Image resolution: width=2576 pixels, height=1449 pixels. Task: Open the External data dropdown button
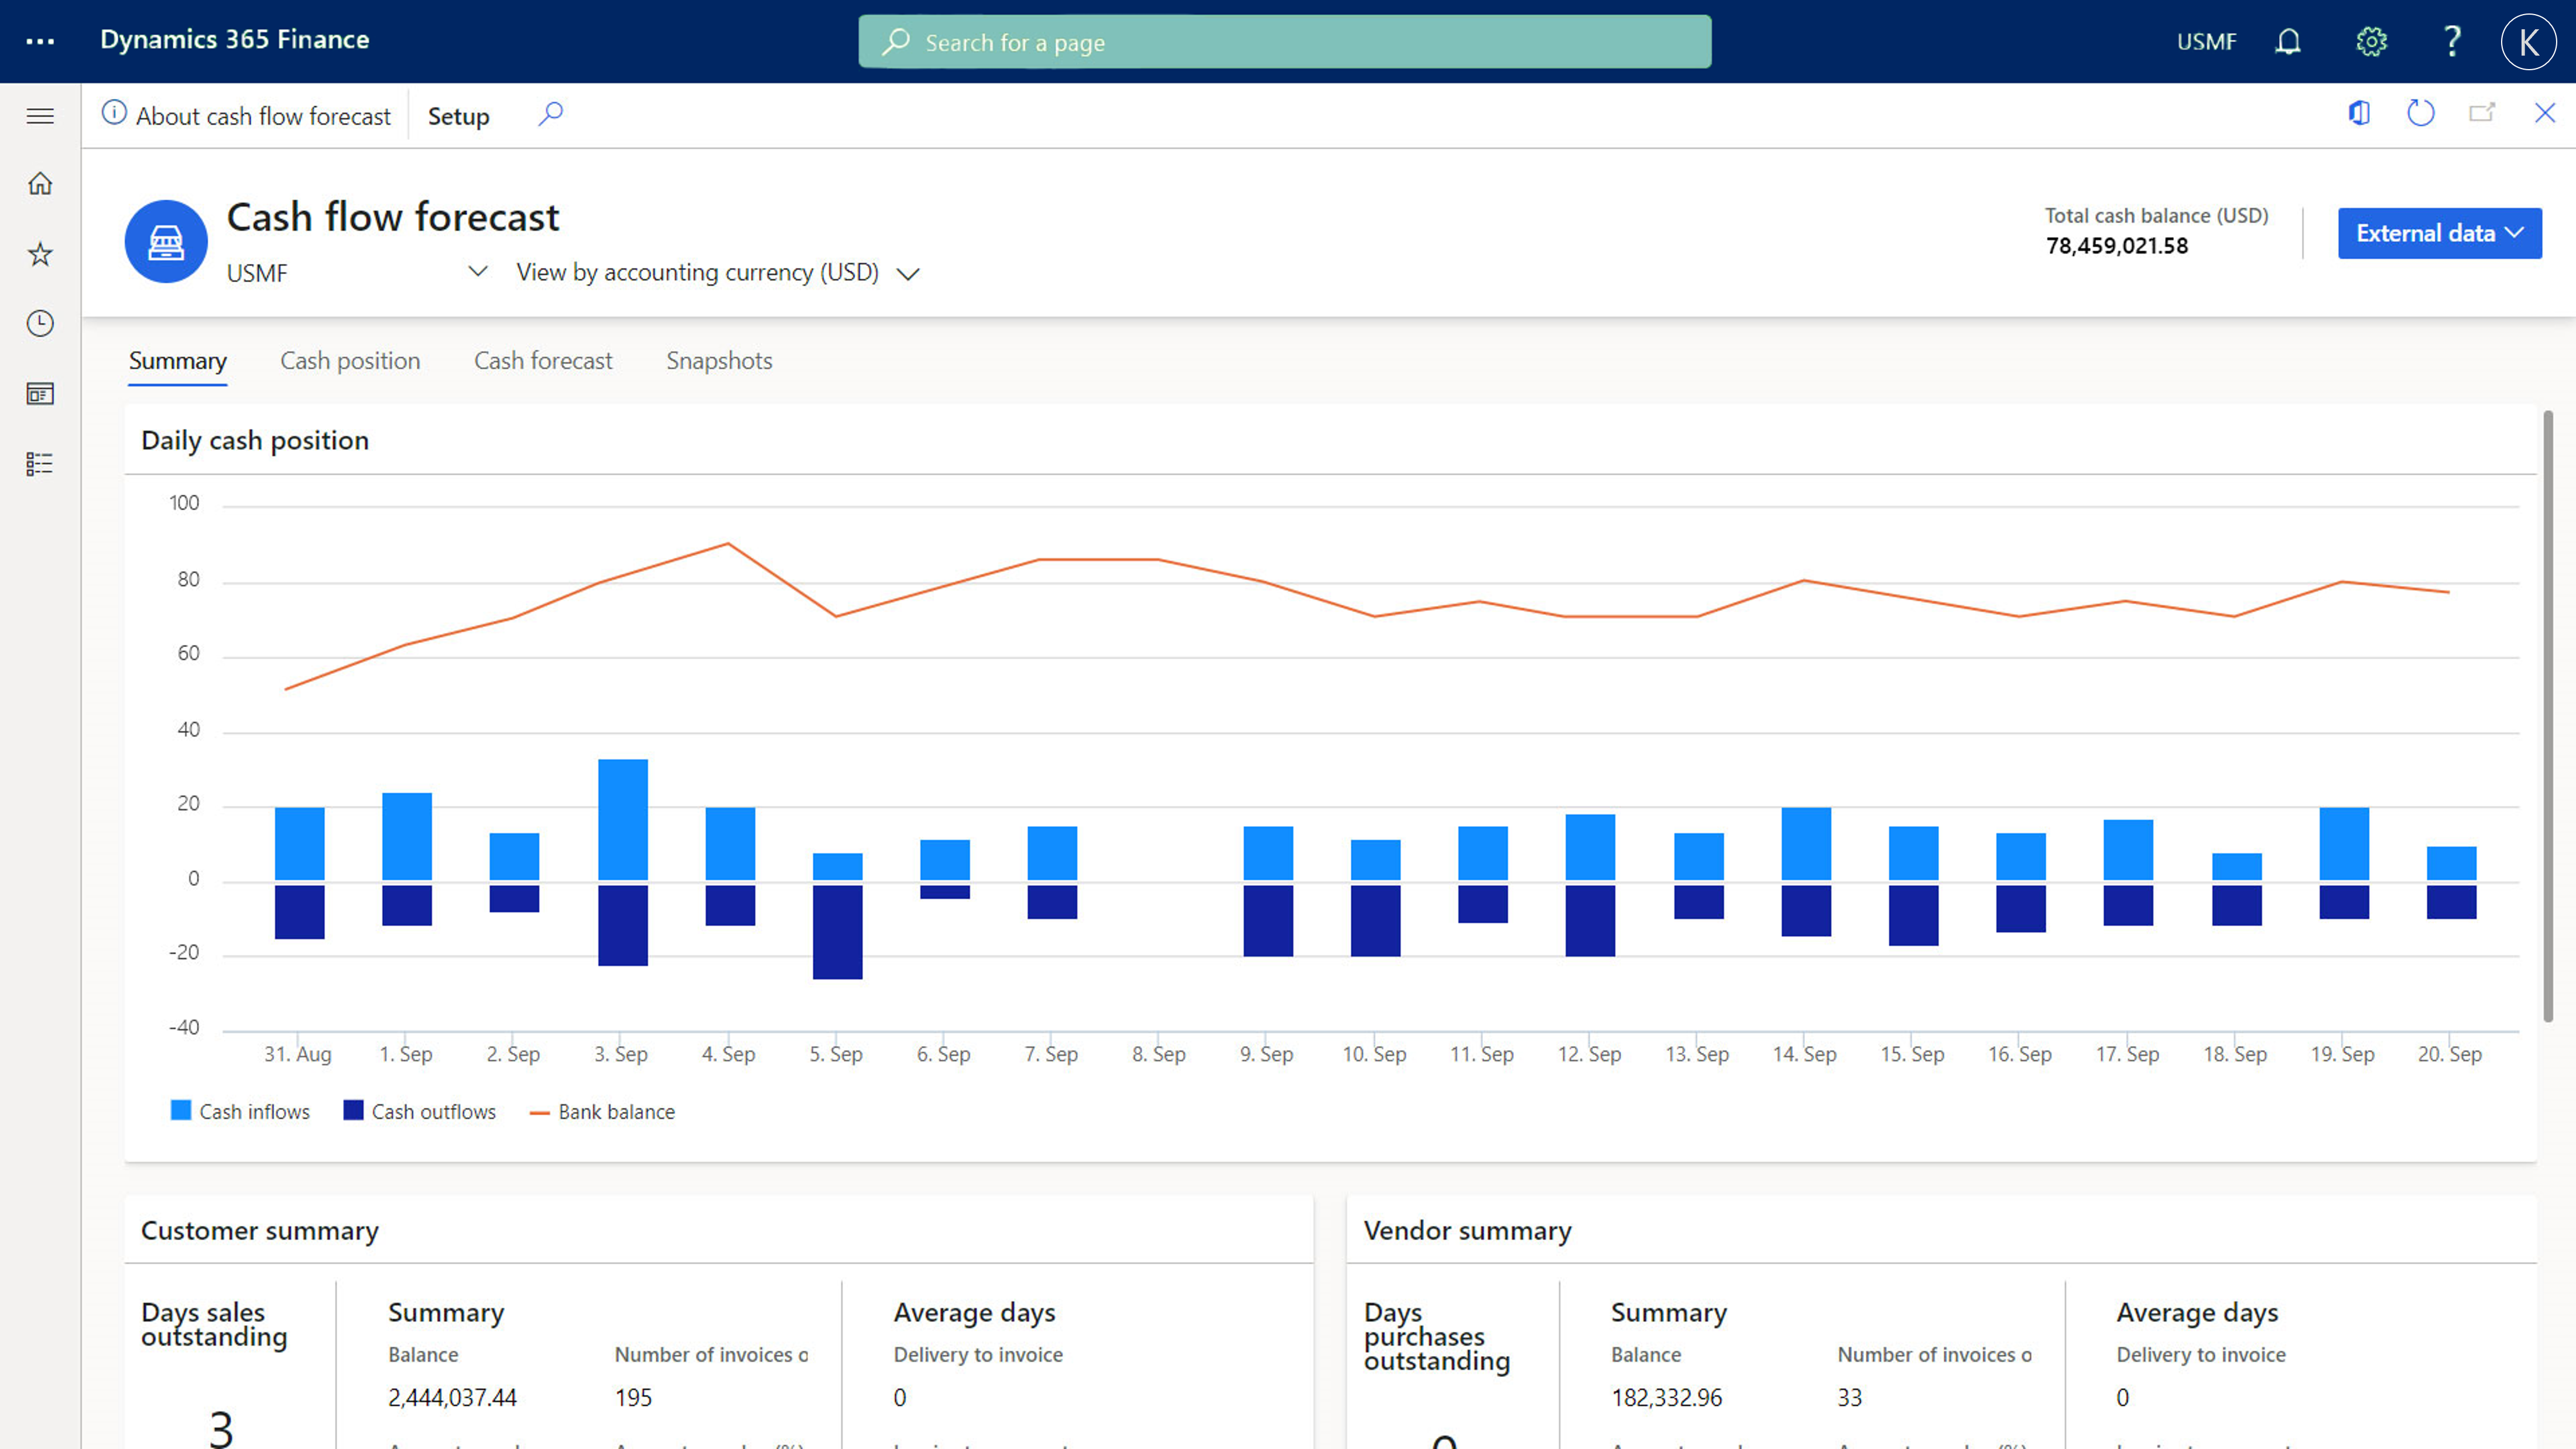[2439, 233]
